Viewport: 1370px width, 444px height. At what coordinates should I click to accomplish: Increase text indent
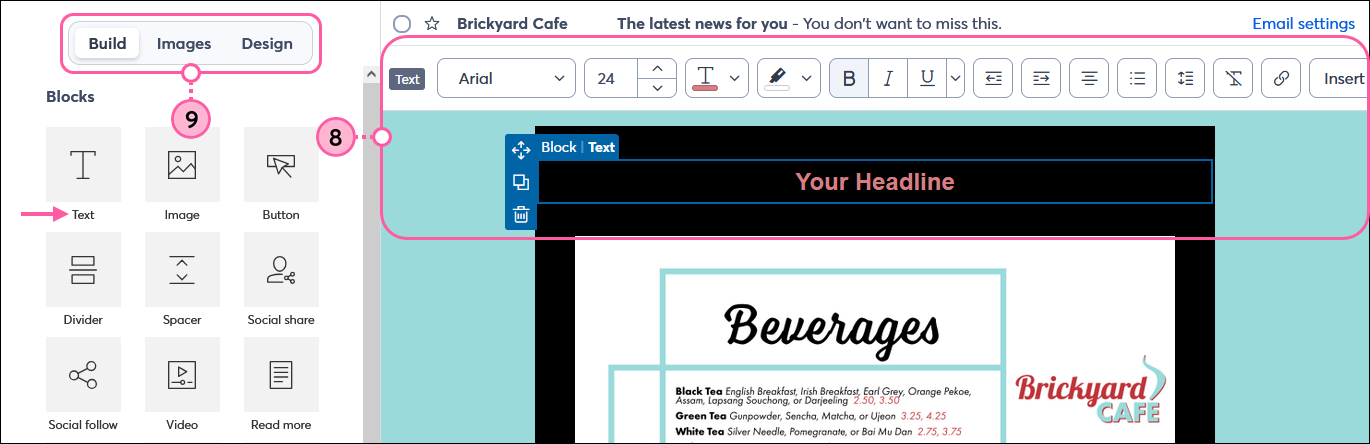click(1041, 78)
